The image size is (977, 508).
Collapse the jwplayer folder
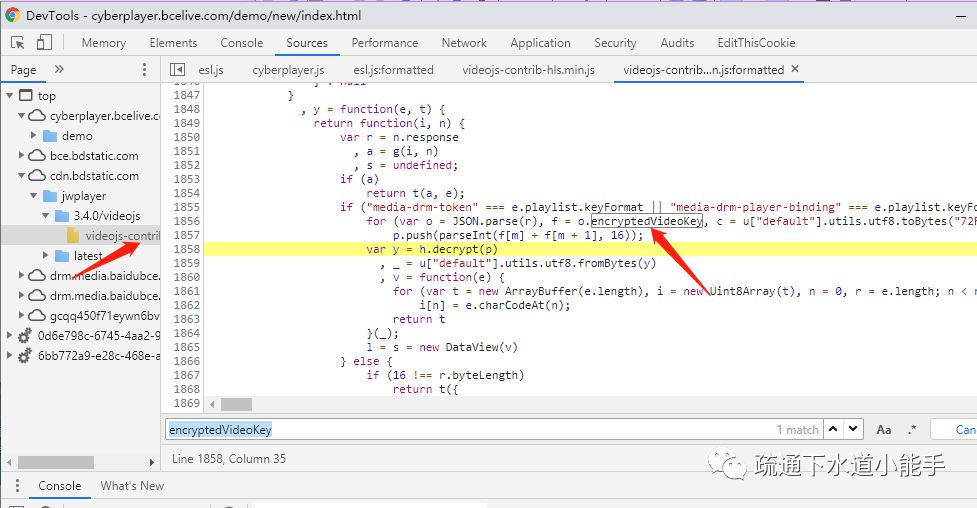tap(34, 196)
